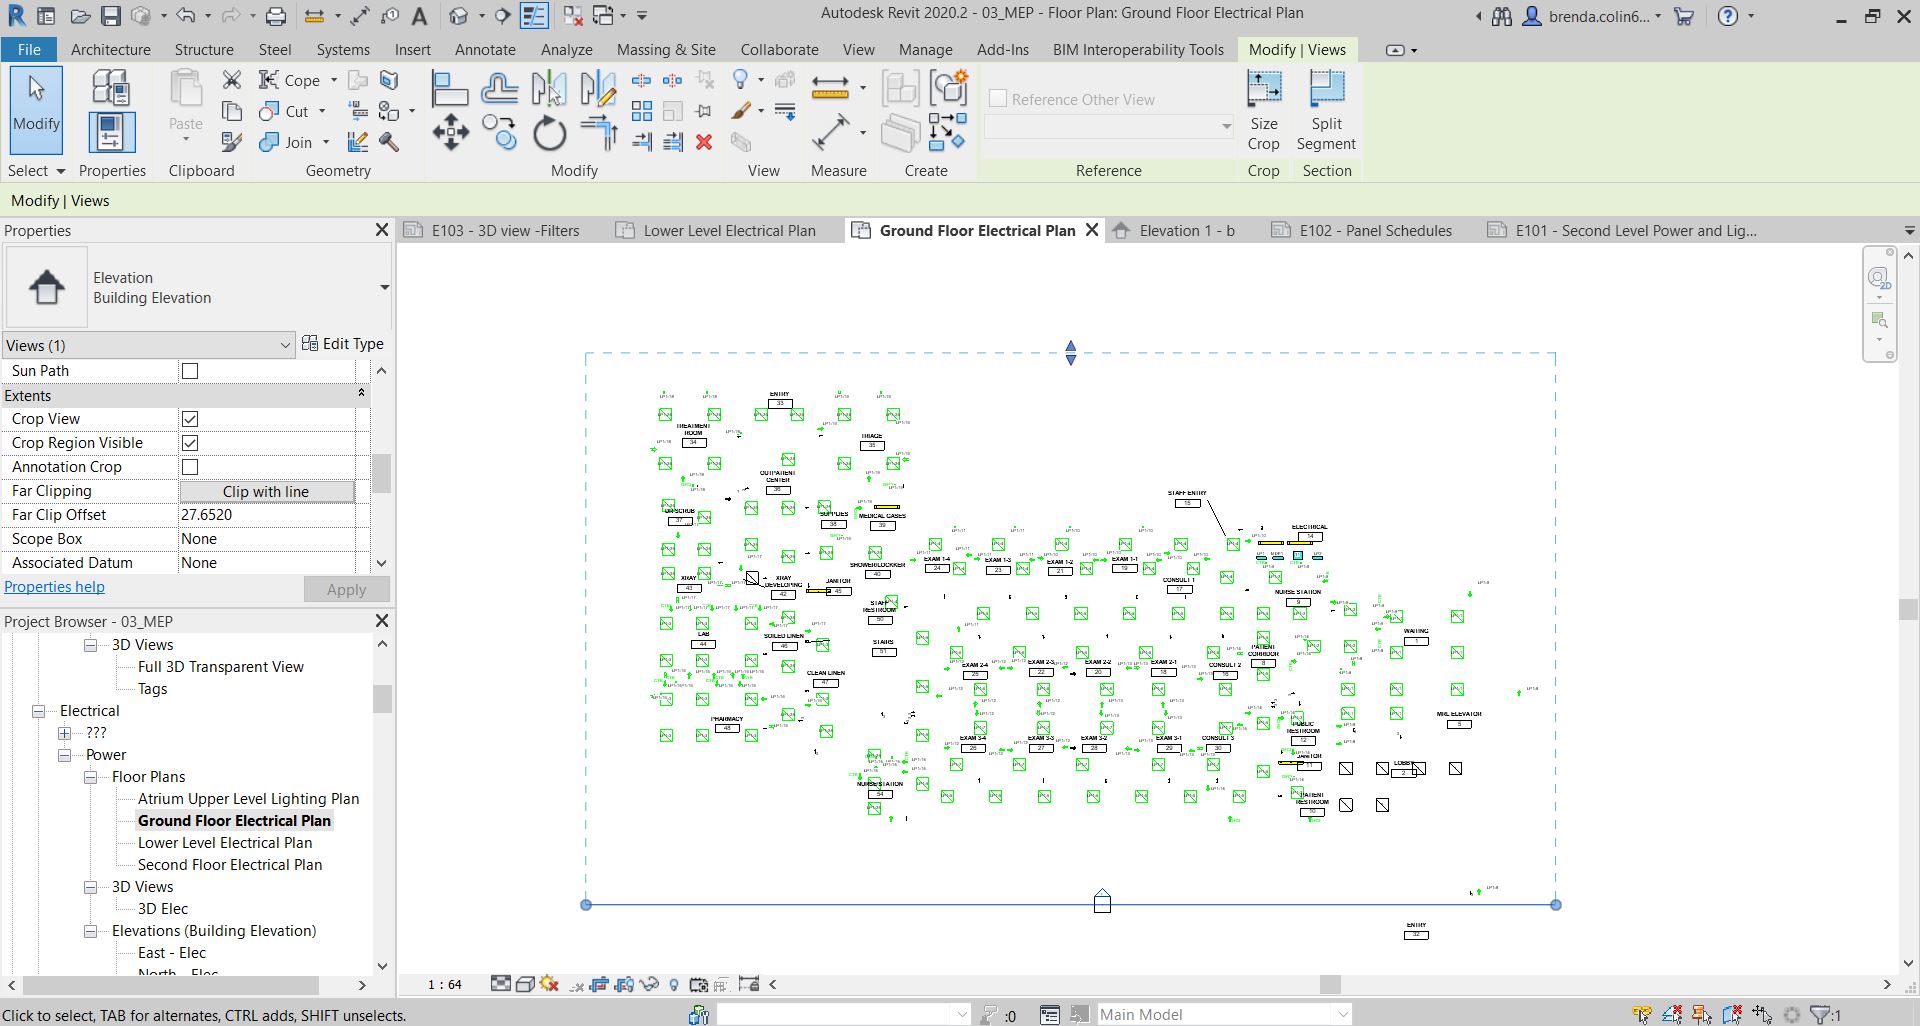The image size is (1920, 1026).
Task: Open the element type selector dropdown
Action: 384,288
